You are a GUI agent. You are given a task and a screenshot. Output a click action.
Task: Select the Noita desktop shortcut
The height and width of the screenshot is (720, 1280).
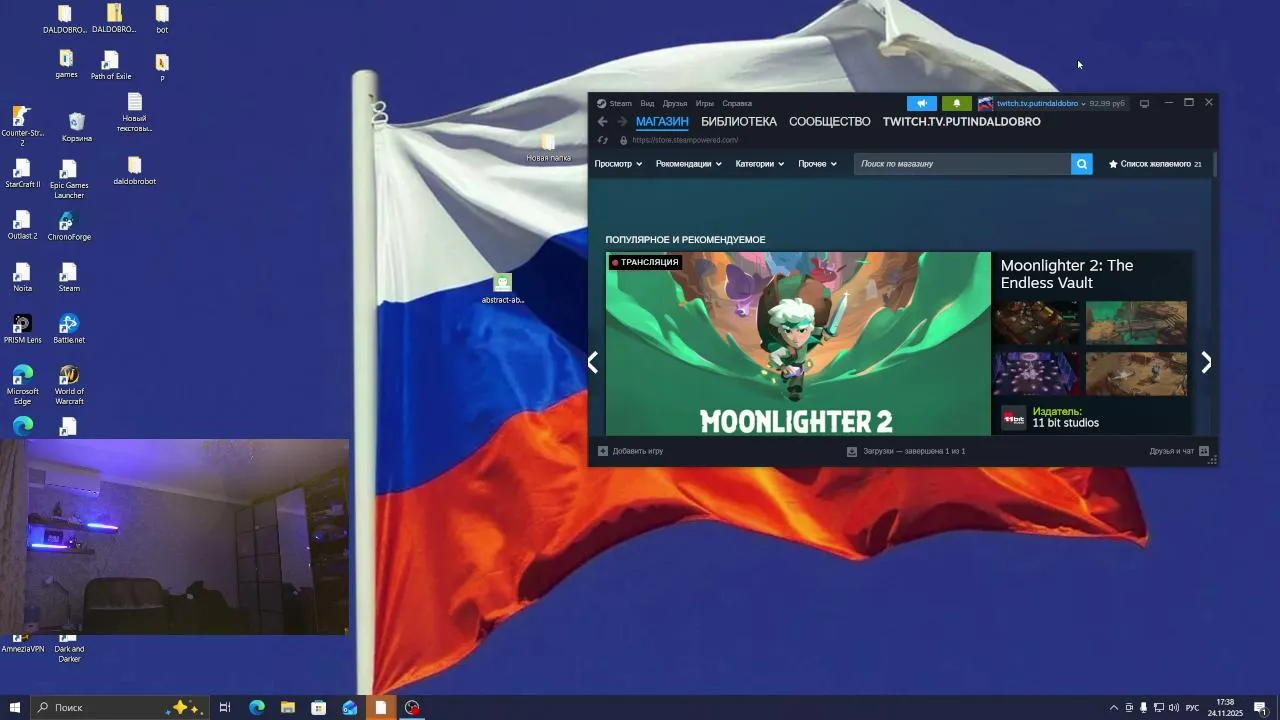coord(22,278)
